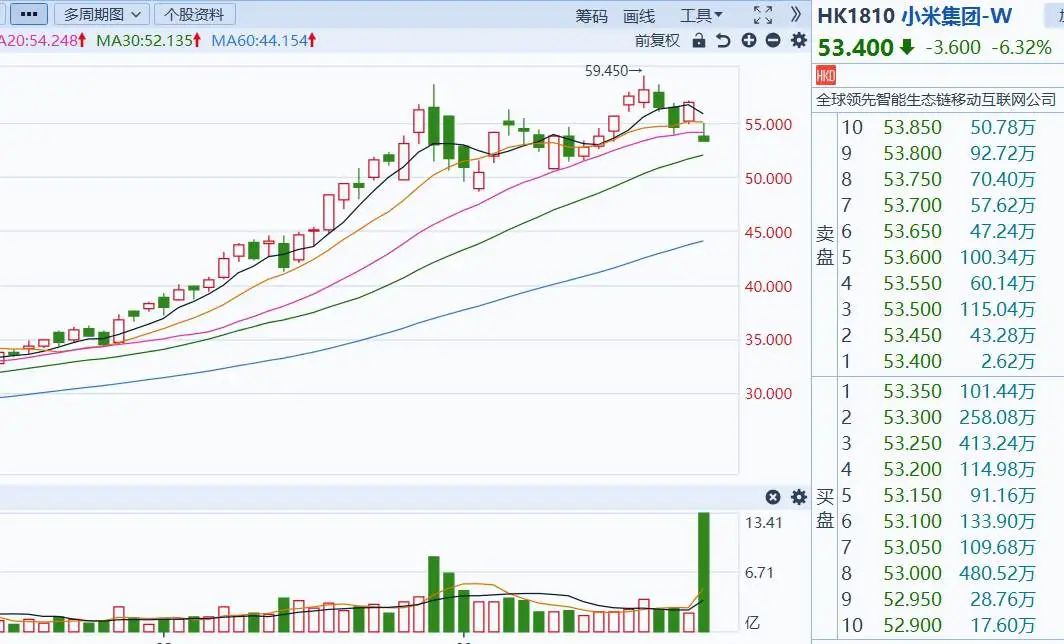Viewport: 1064px width, 644px height.
Task: Close the volume indicator panel
Action: click(773, 497)
